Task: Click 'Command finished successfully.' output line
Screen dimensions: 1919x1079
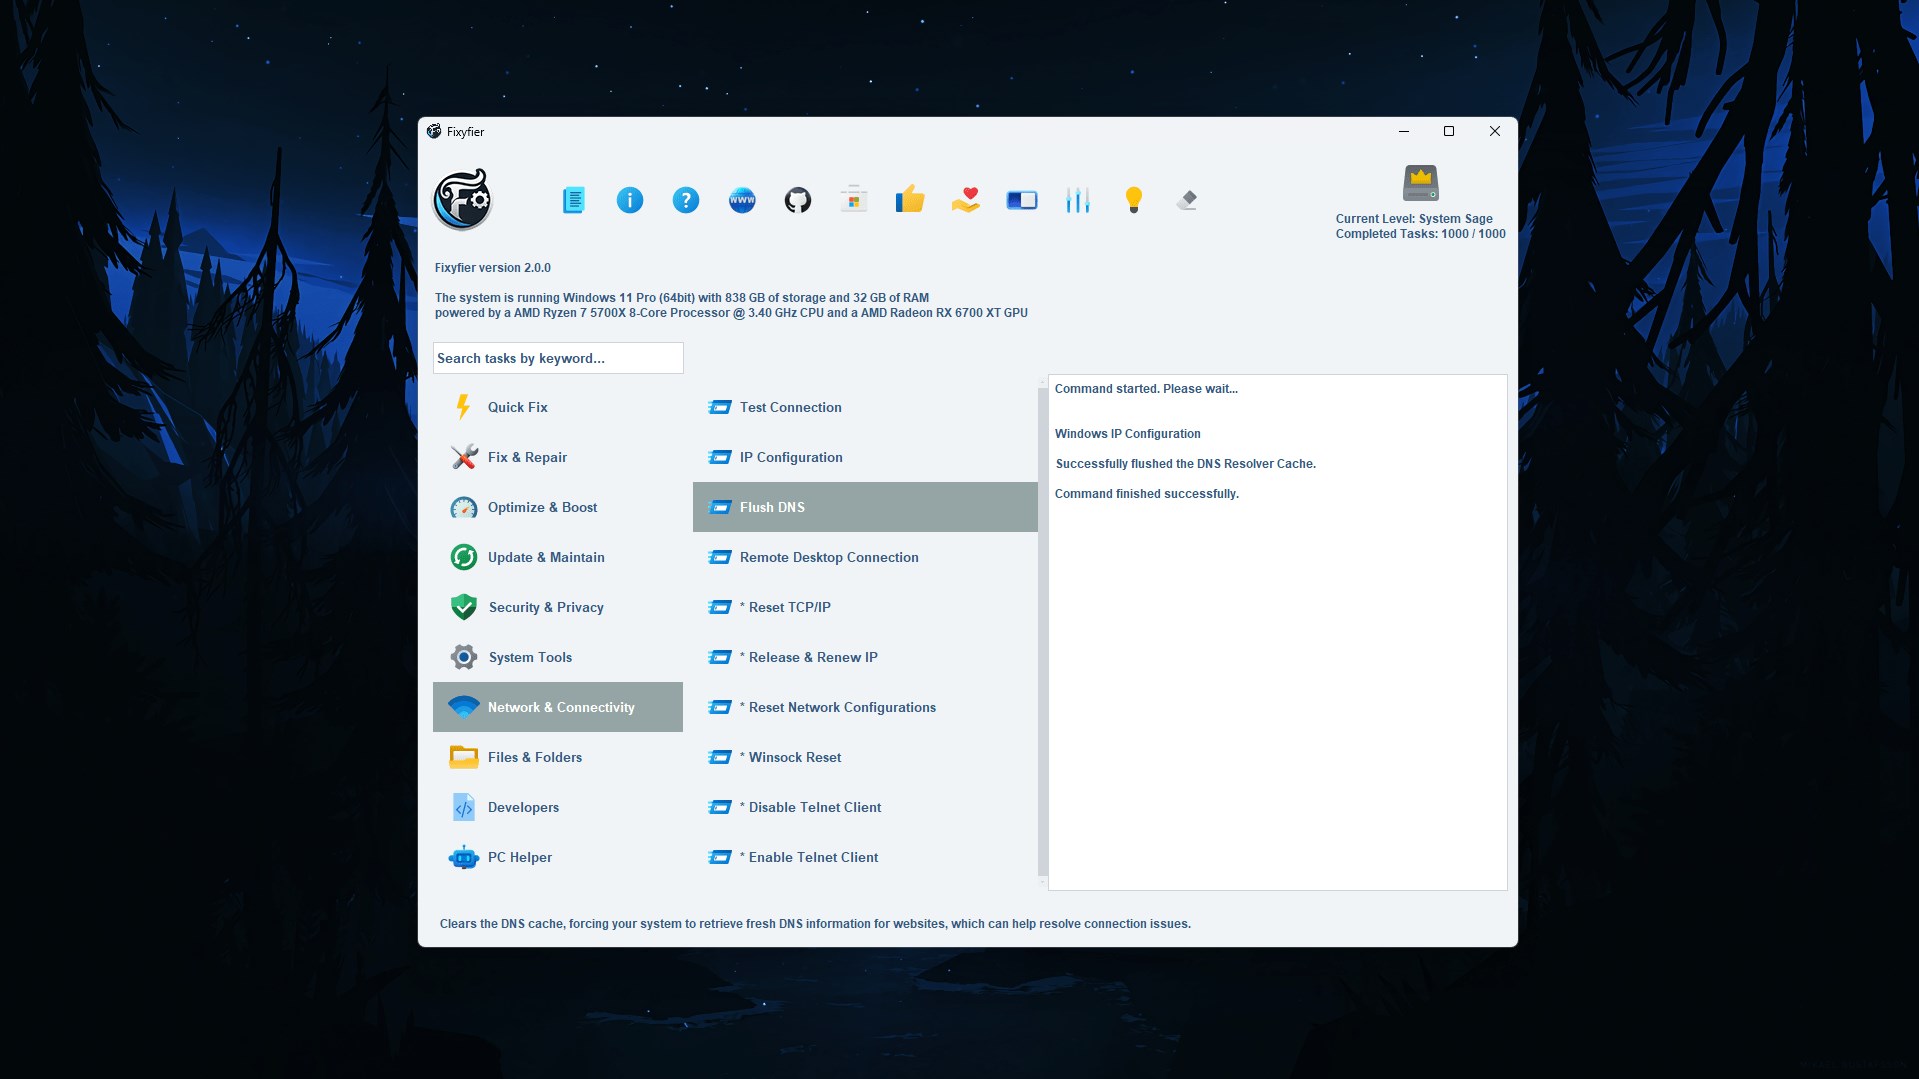Action: pos(1147,494)
